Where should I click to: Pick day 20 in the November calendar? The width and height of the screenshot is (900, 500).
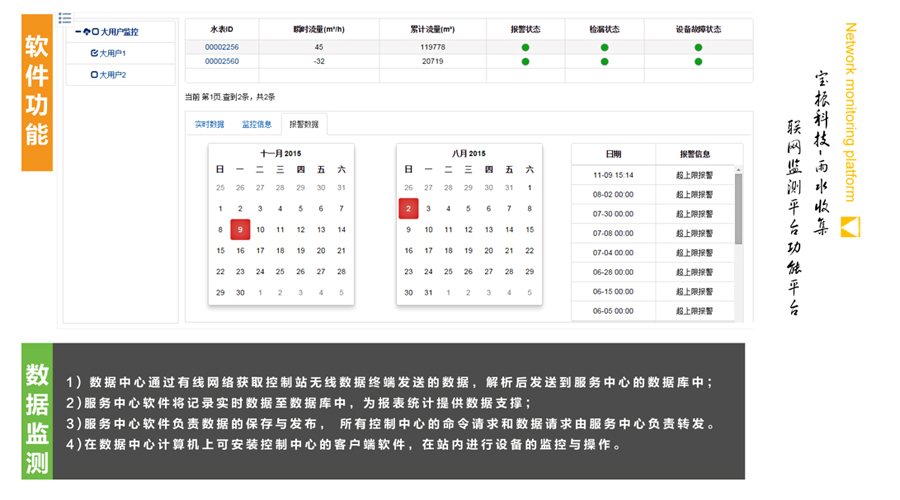pyautogui.click(x=321, y=250)
